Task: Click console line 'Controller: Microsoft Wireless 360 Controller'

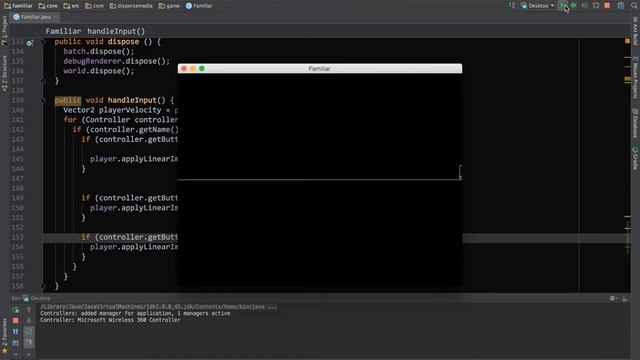Action: (110, 320)
